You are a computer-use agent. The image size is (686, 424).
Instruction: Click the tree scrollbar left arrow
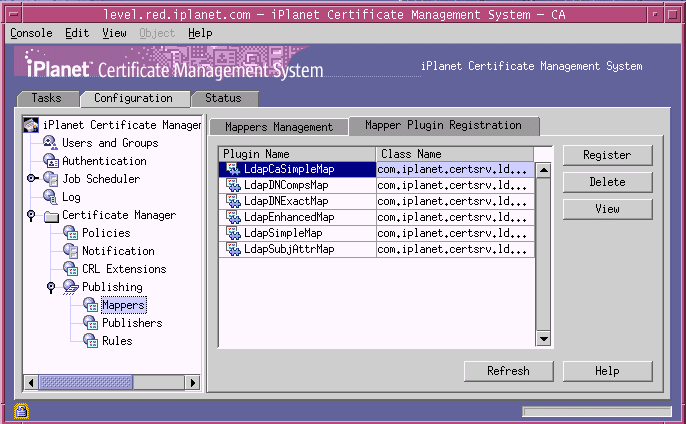(31, 382)
